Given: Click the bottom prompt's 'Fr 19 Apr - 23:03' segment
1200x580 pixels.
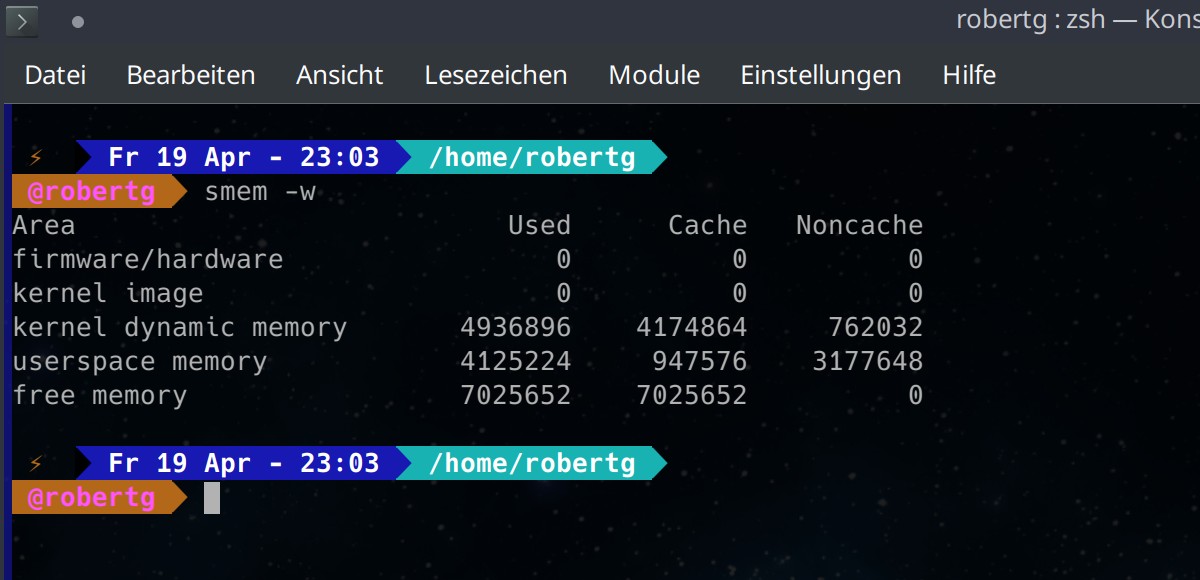Looking at the screenshot, I should (244, 463).
